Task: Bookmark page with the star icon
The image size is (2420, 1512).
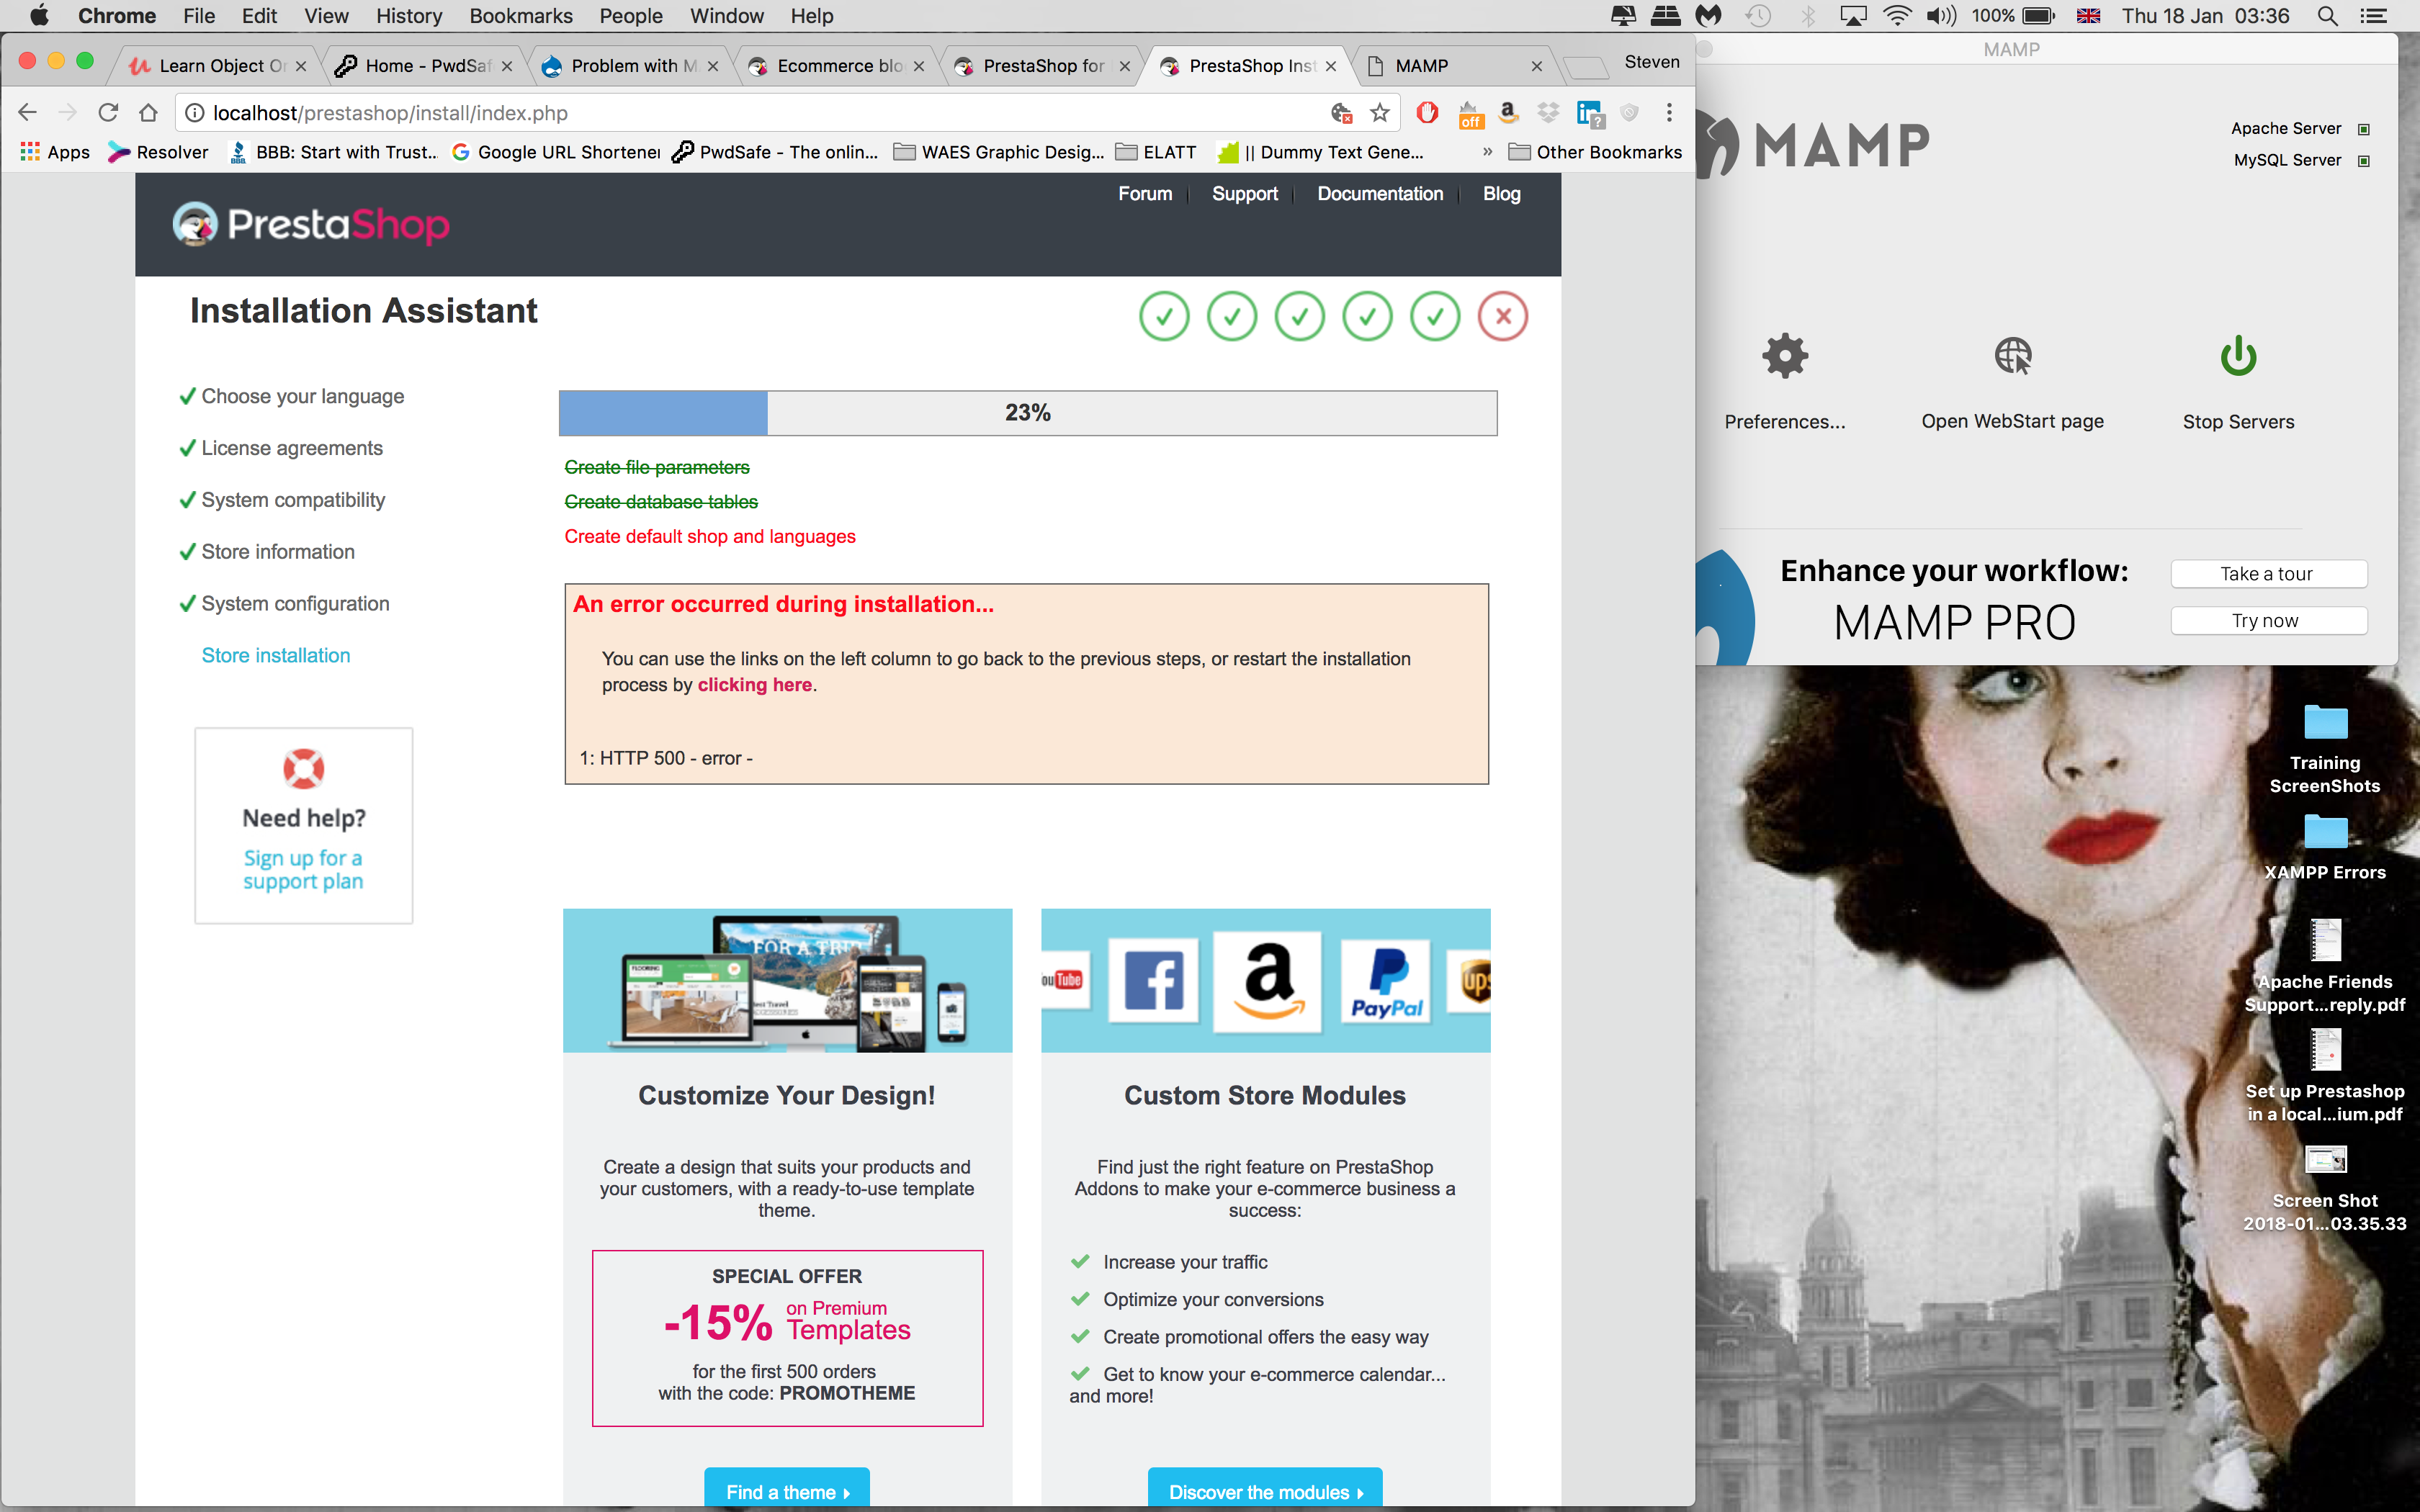Action: [1380, 113]
